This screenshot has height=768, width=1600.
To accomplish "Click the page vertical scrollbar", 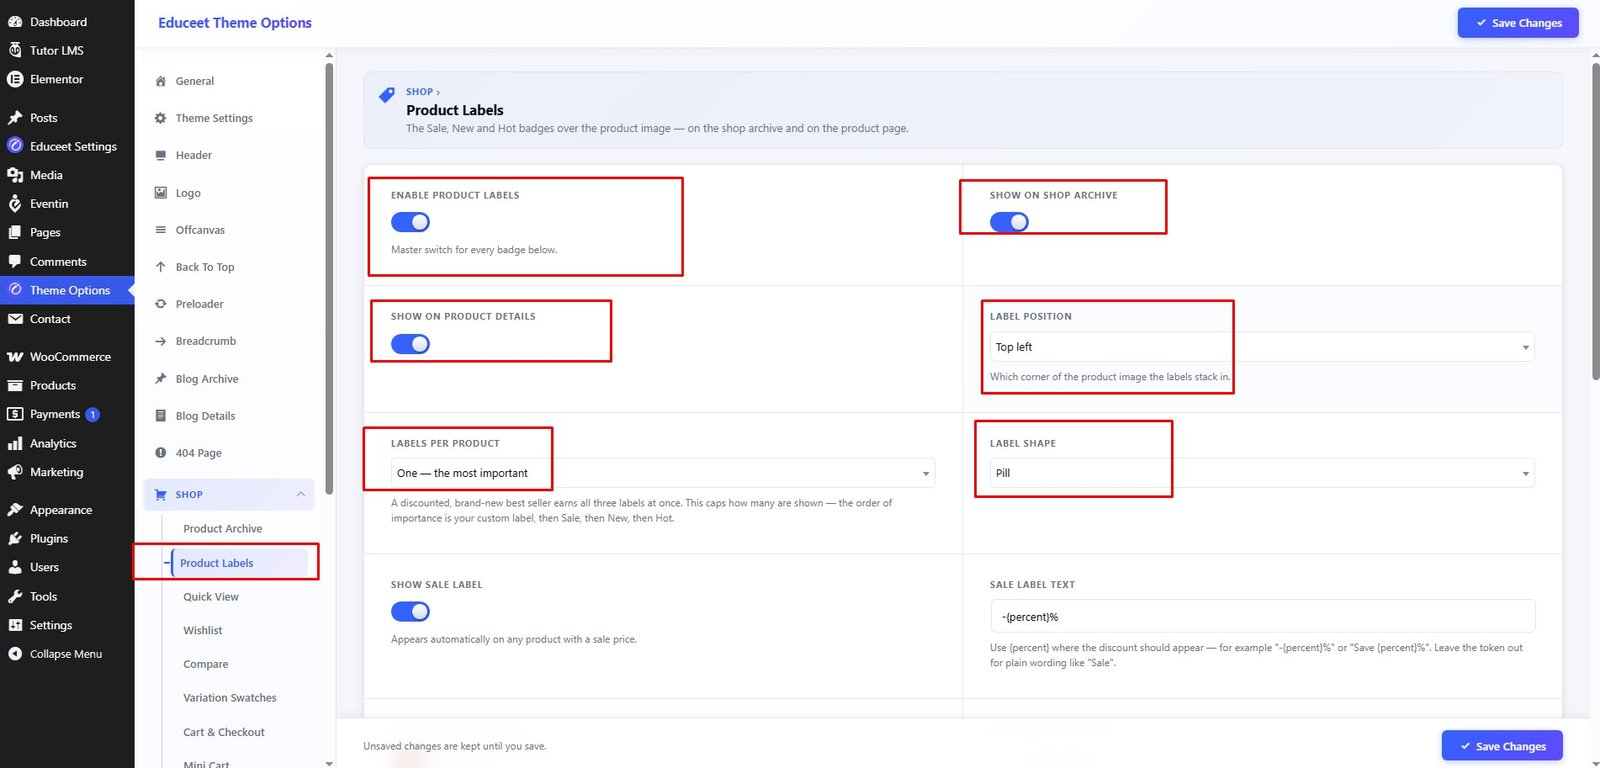I will tap(1595, 222).
